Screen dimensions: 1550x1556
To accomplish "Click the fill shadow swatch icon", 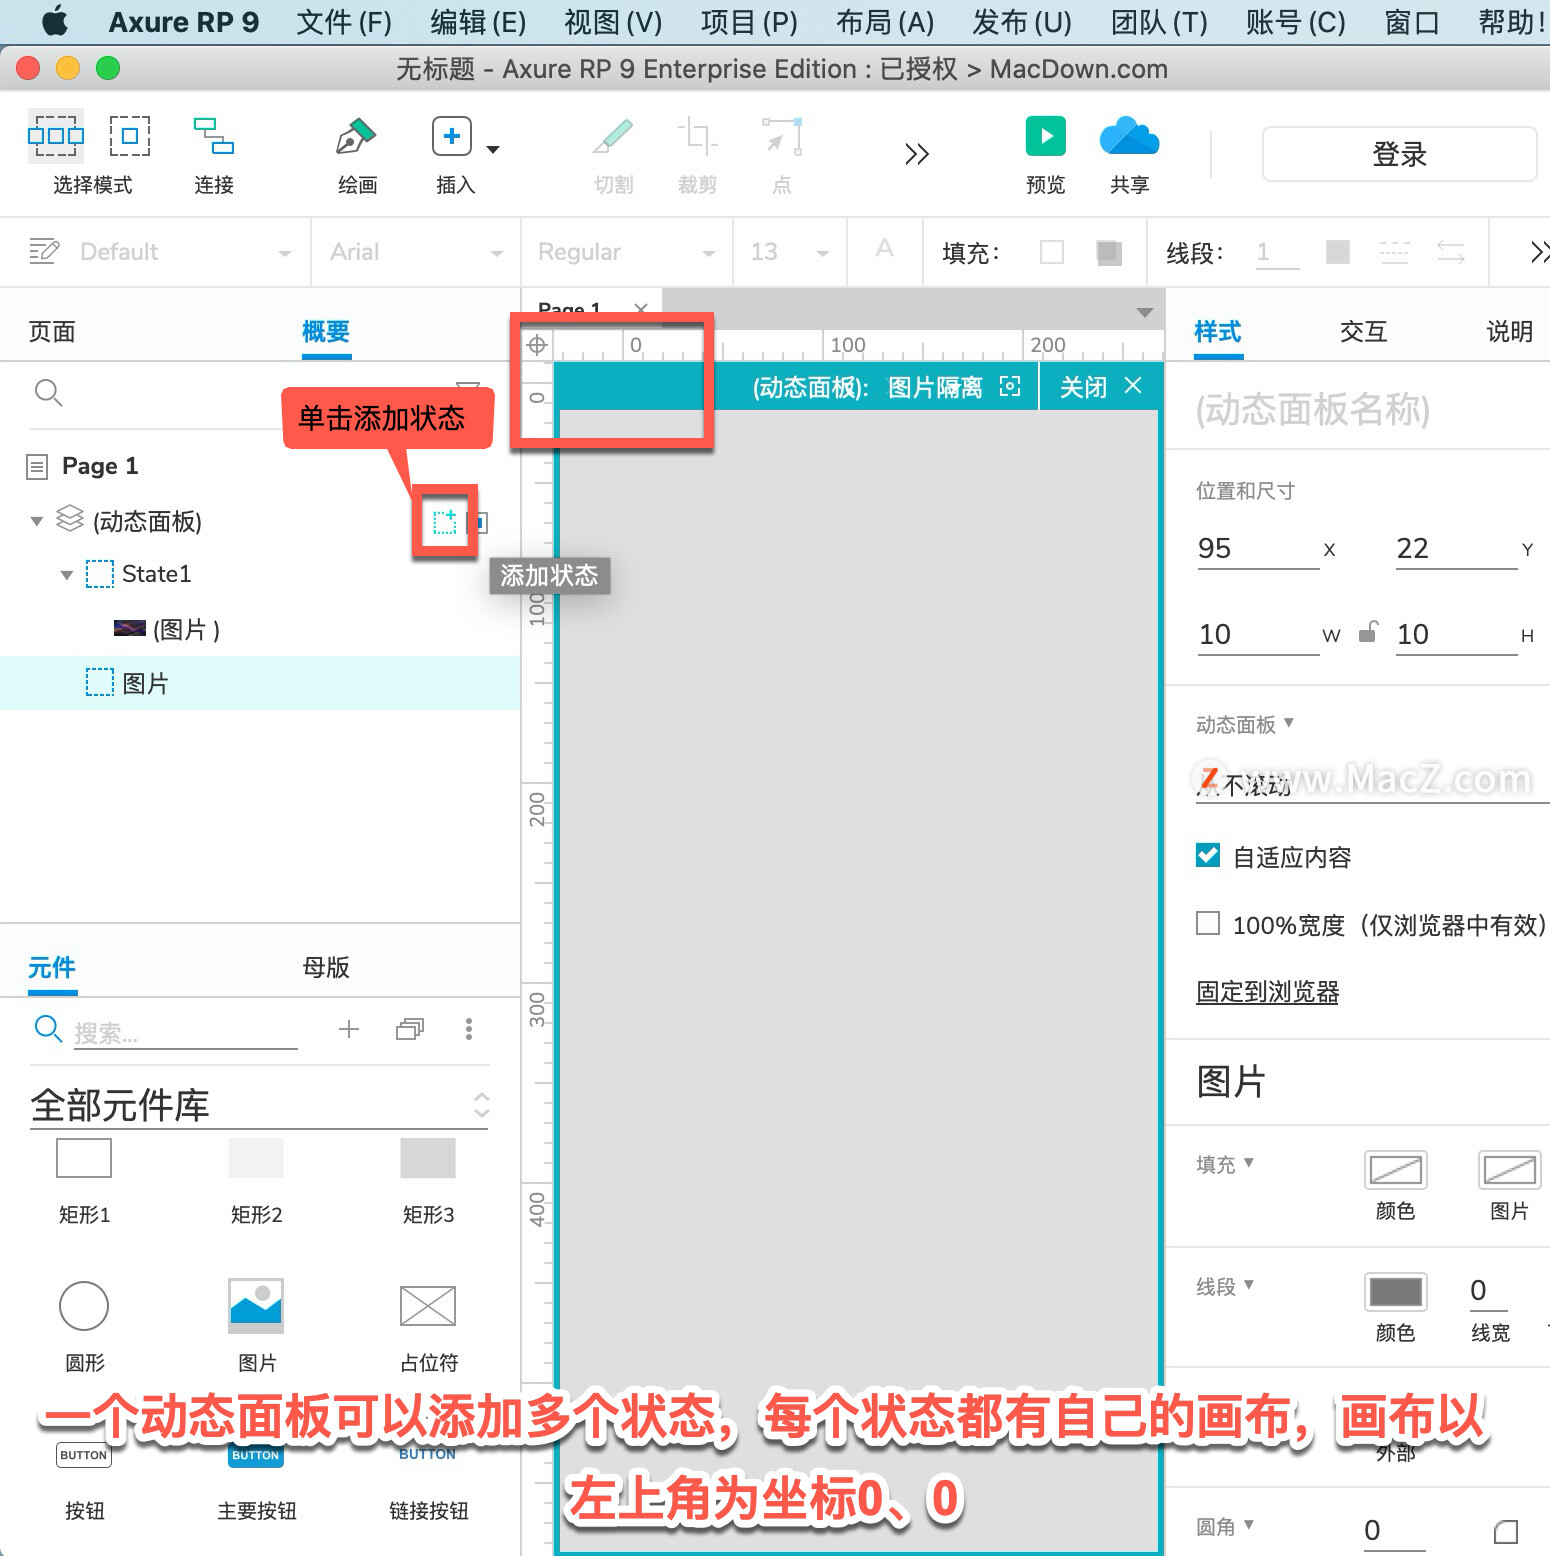I will [1108, 252].
